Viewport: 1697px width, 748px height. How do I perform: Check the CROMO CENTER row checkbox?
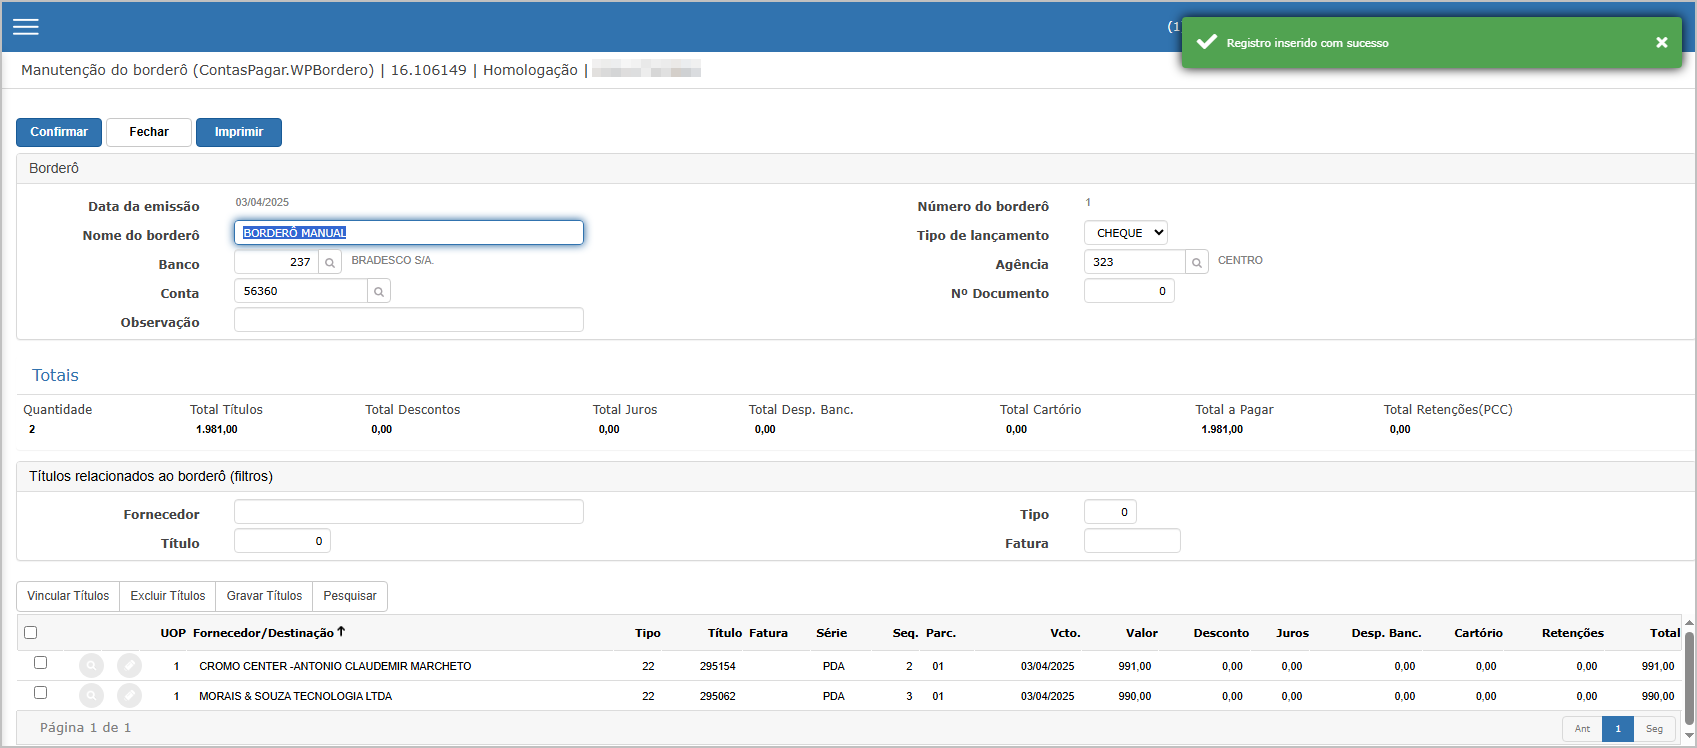coord(41,663)
